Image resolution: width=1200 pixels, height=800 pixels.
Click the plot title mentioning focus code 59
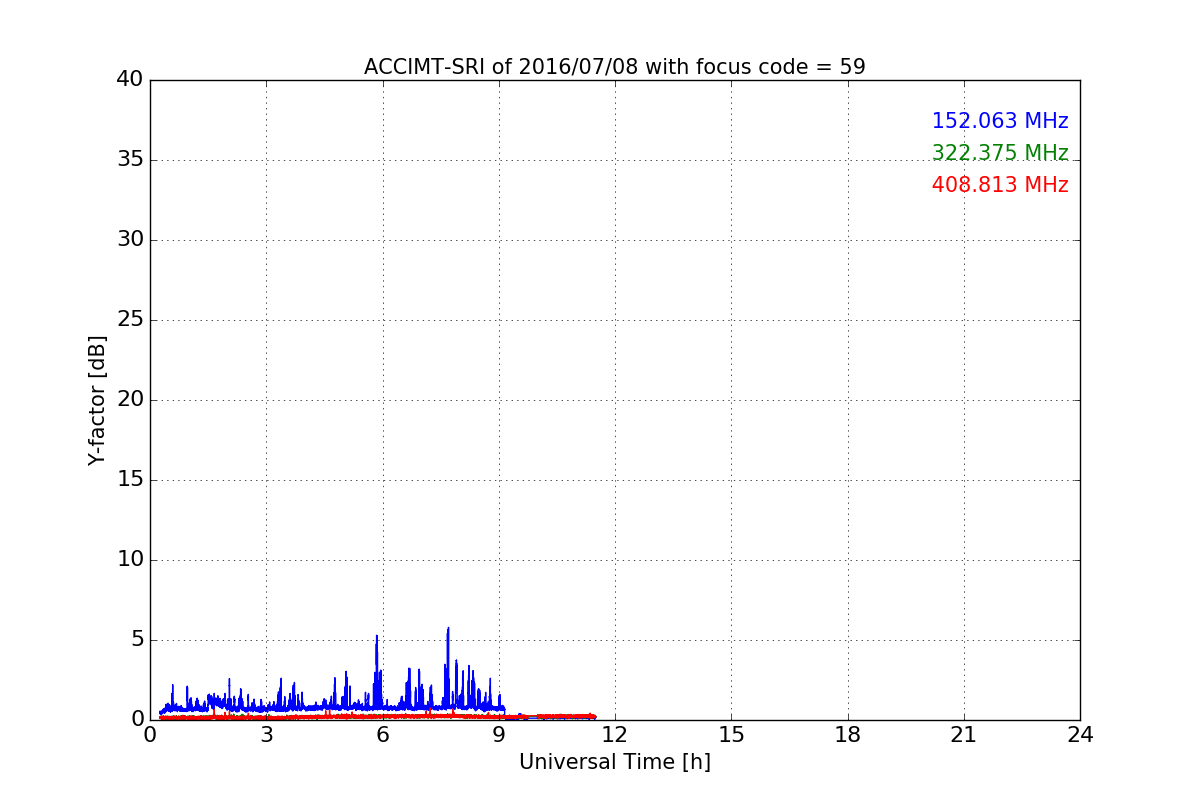tap(614, 67)
